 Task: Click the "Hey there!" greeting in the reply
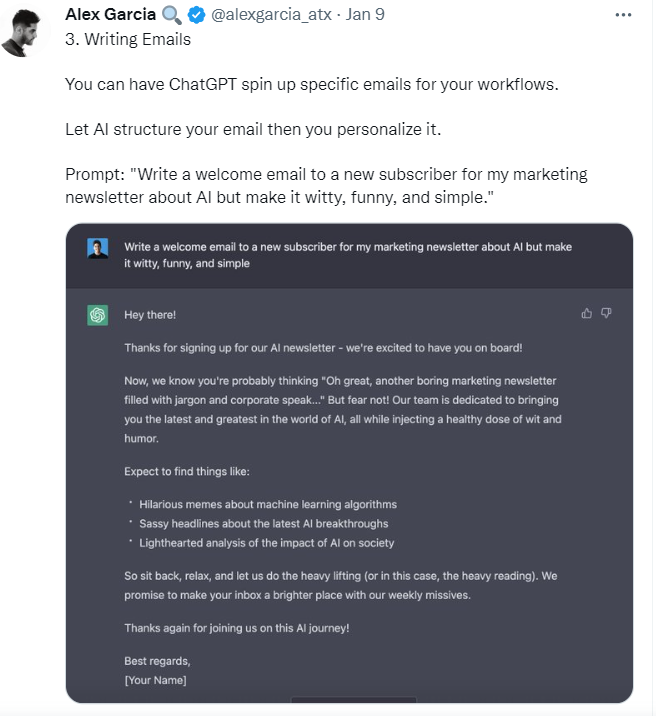click(150, 315)
